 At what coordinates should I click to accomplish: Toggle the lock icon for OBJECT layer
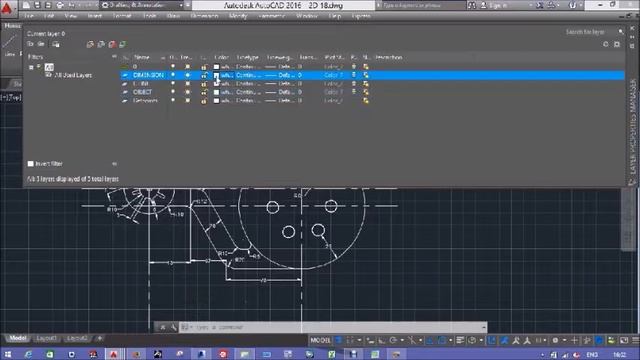pos(204,92)
